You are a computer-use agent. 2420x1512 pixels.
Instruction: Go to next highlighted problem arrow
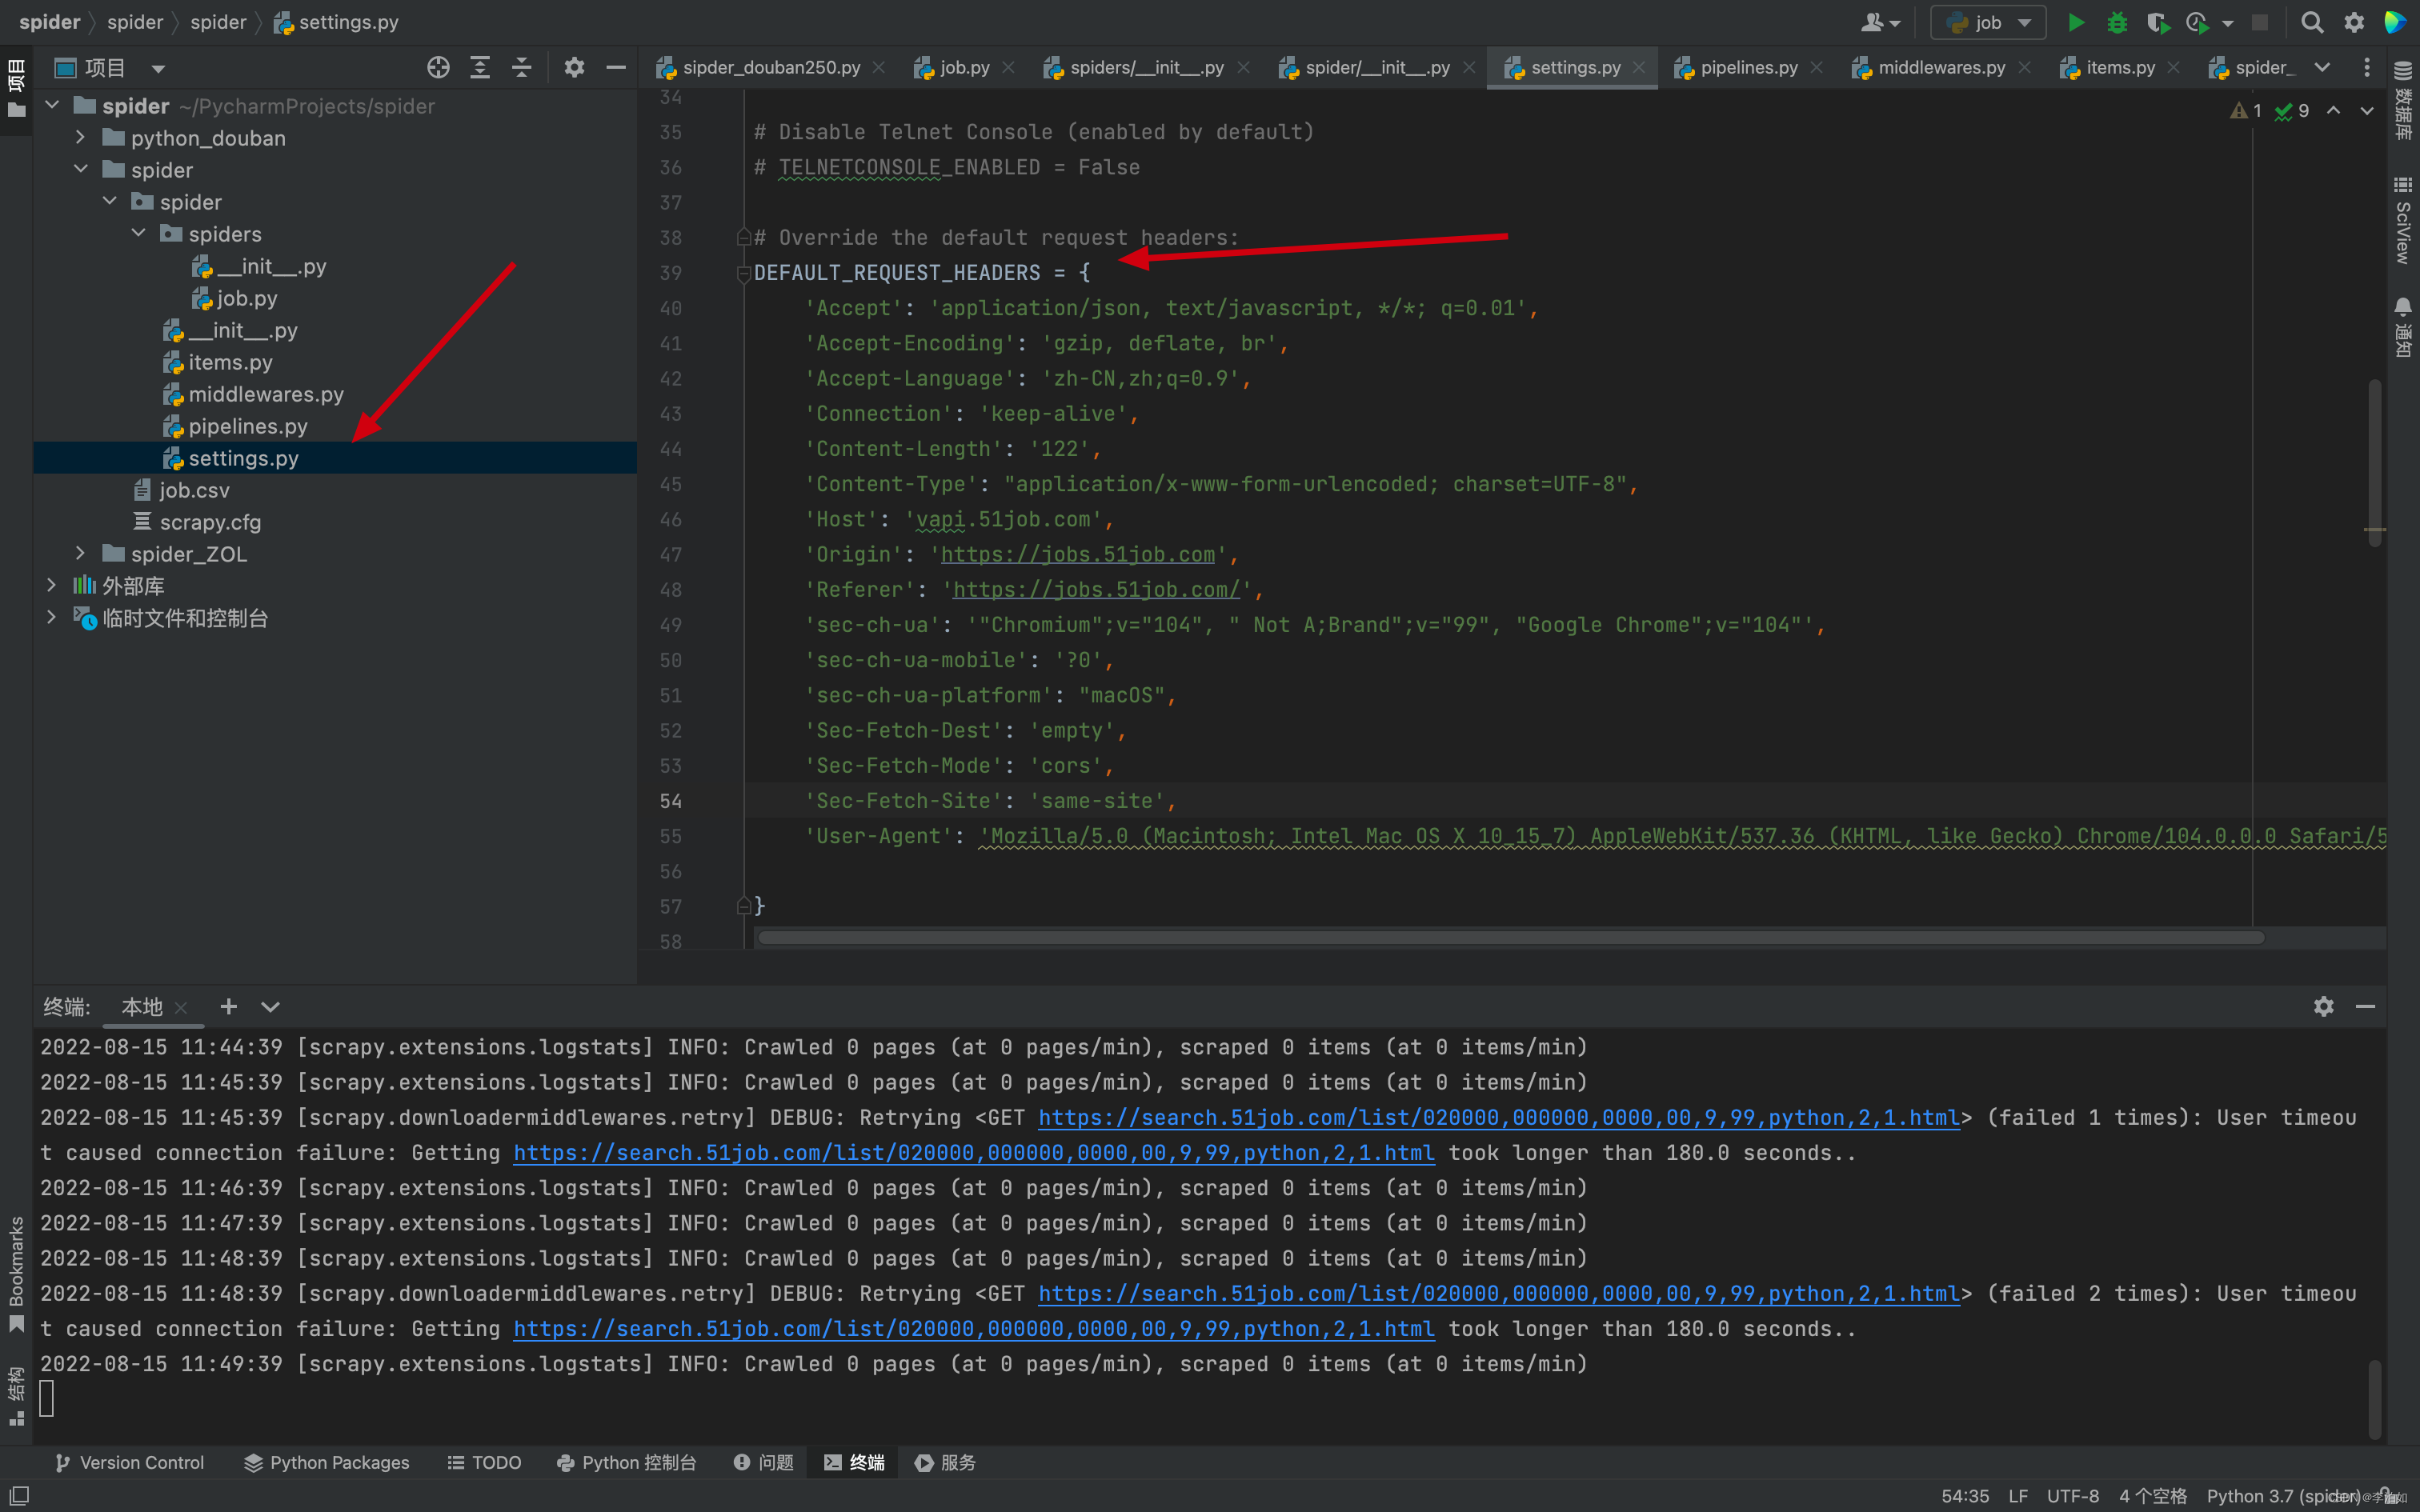(x=2367, y=110)
